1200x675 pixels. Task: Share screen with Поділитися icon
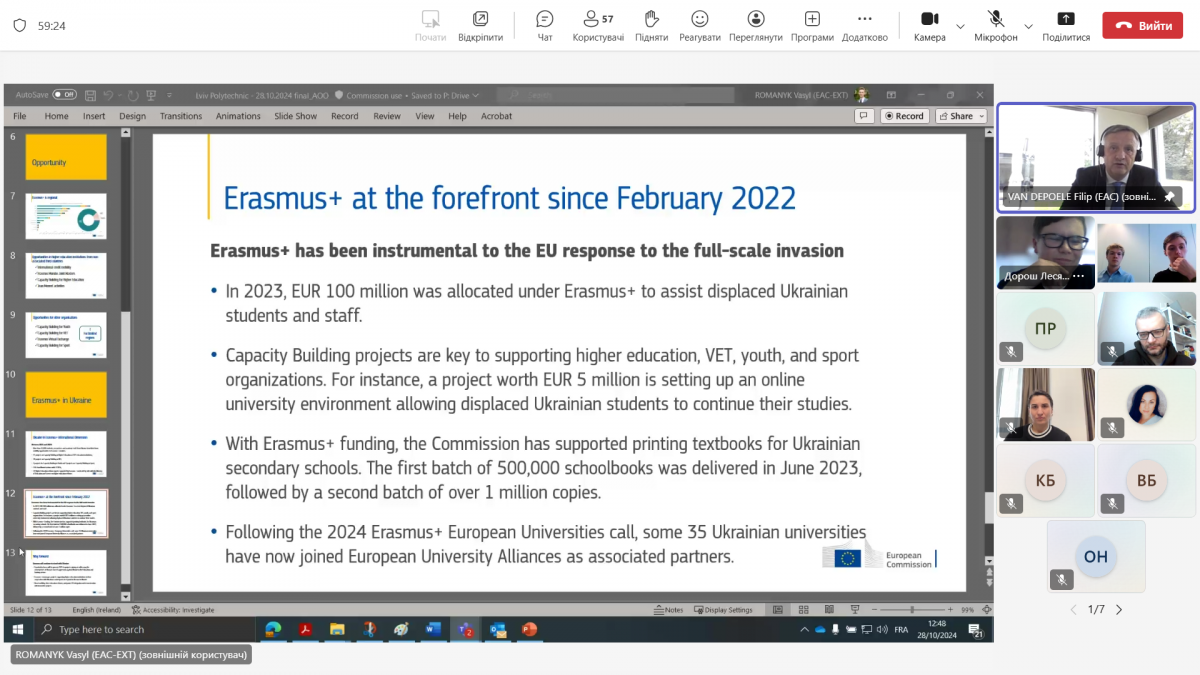1066,25
